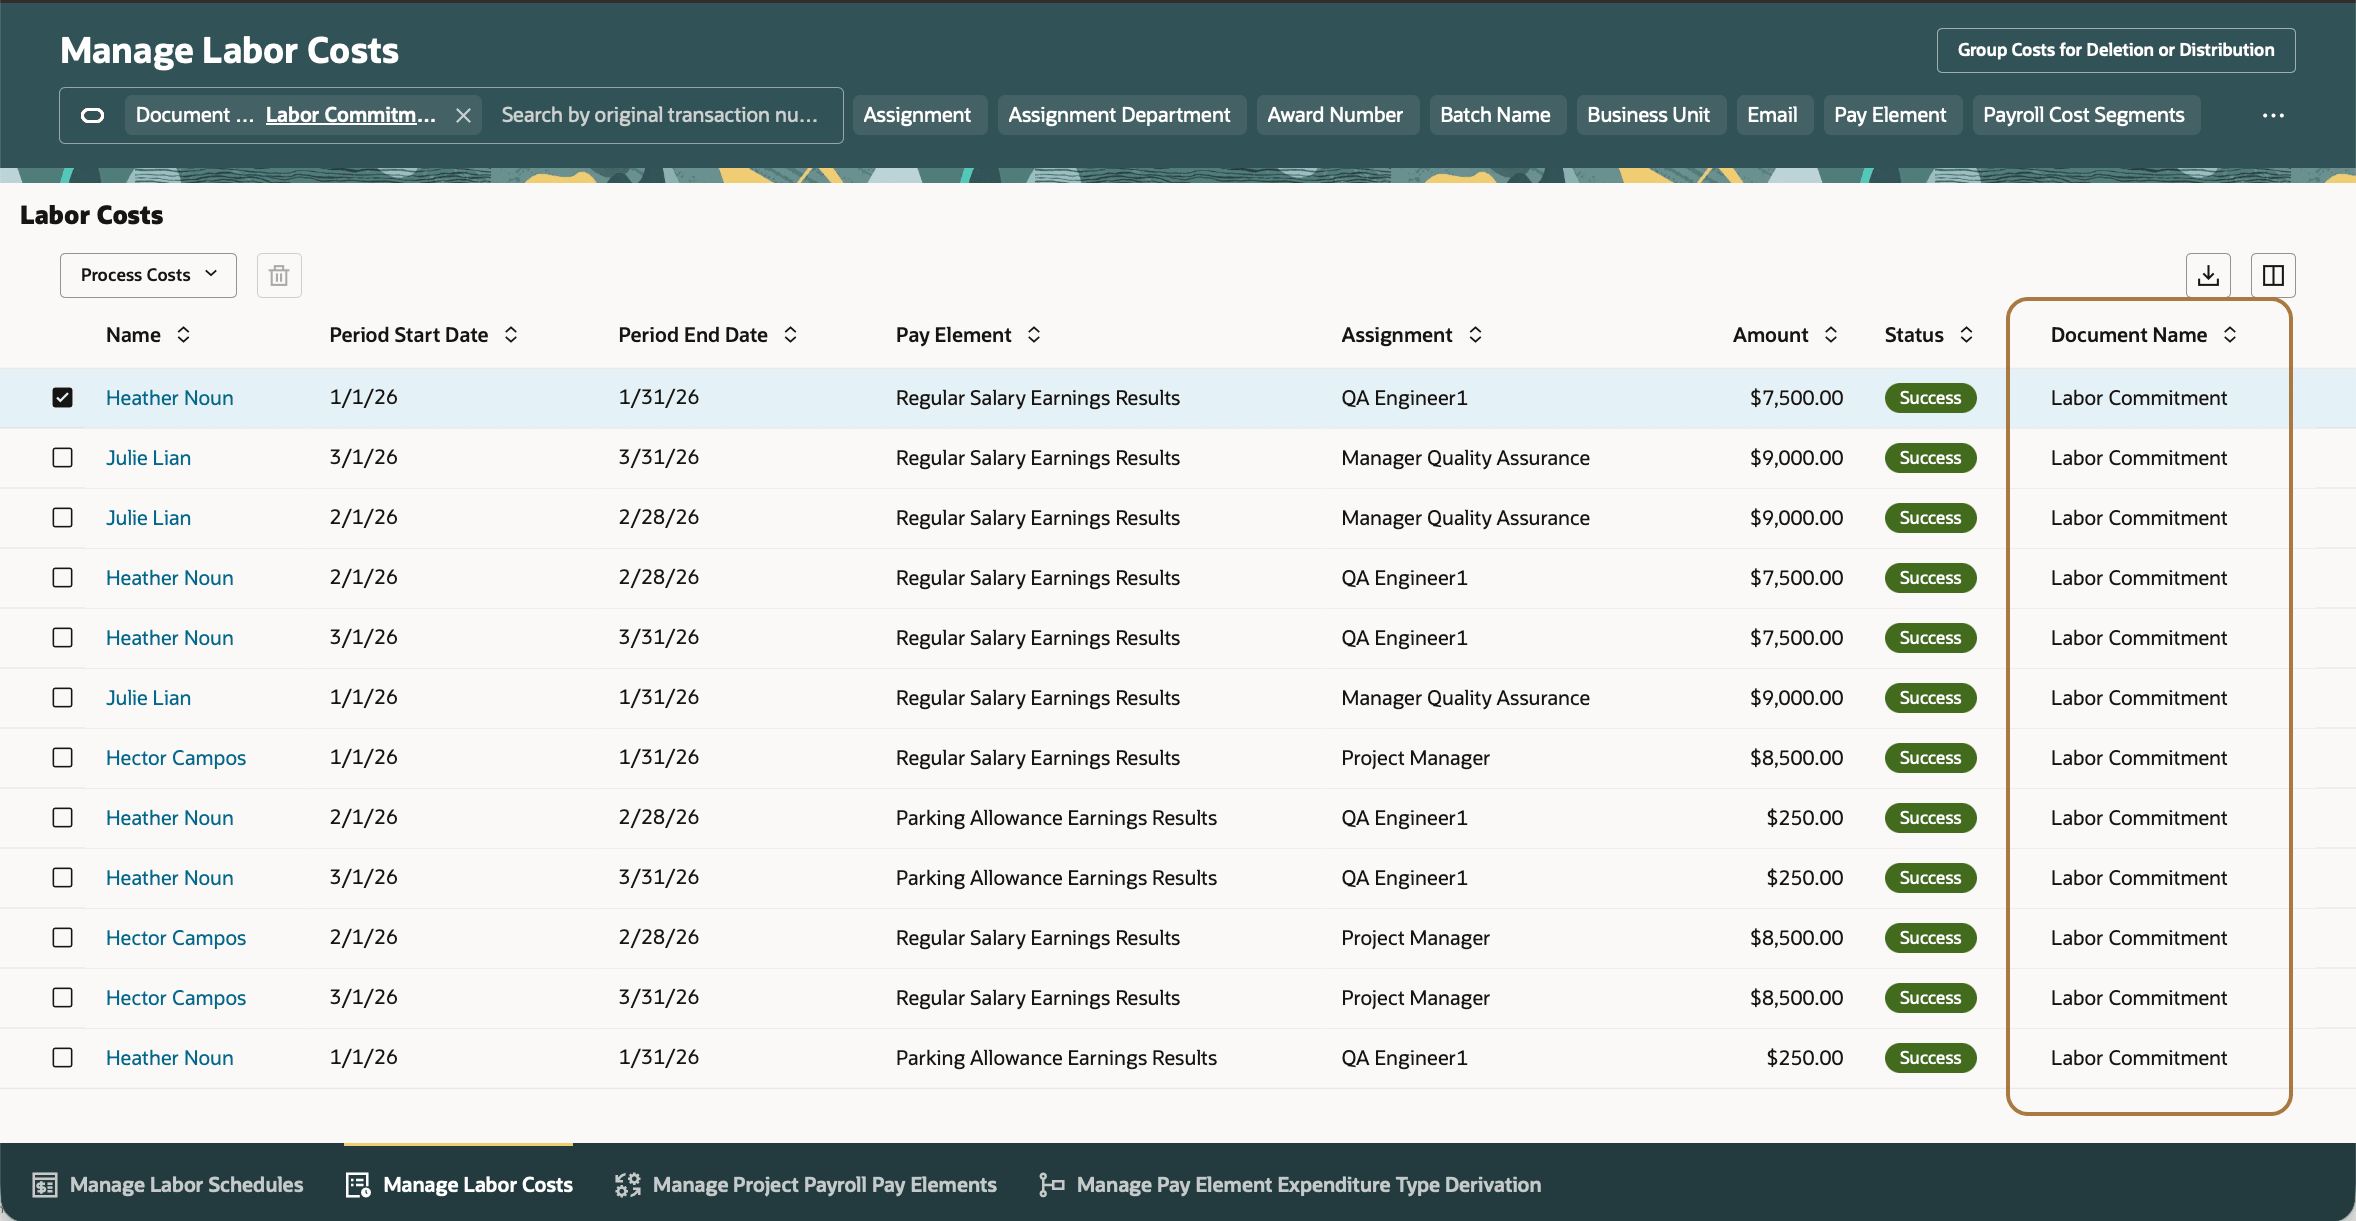Click the saved search toggle icon in search bar
2356x1221 pixels.
point(92,115)
